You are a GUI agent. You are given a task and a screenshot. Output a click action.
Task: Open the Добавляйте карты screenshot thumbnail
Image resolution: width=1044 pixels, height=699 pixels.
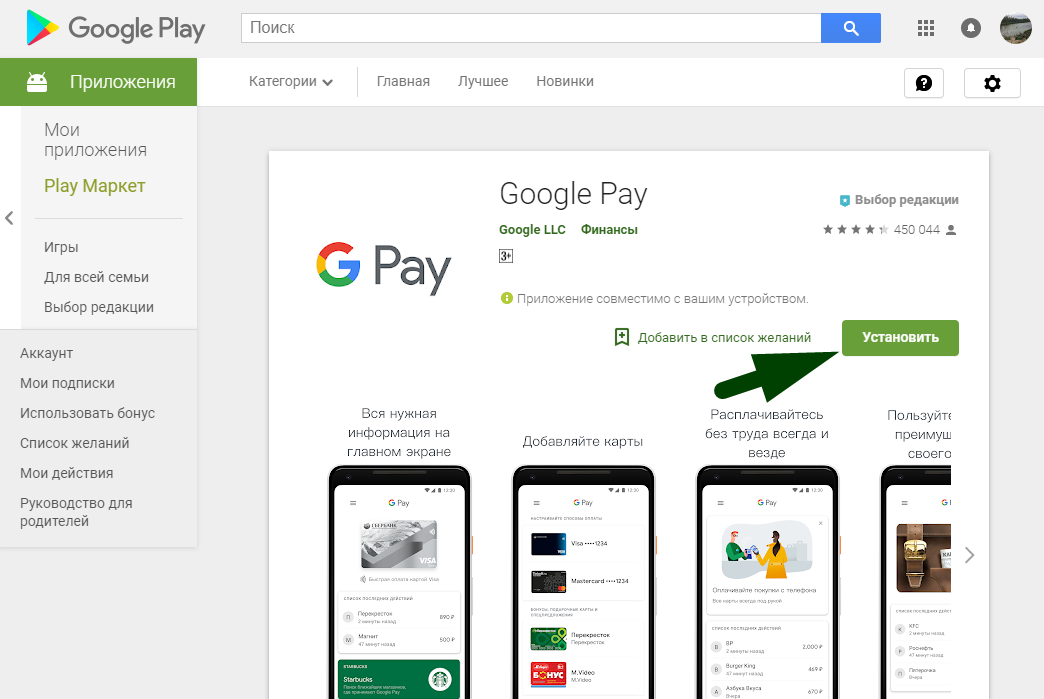click(583, 582)
